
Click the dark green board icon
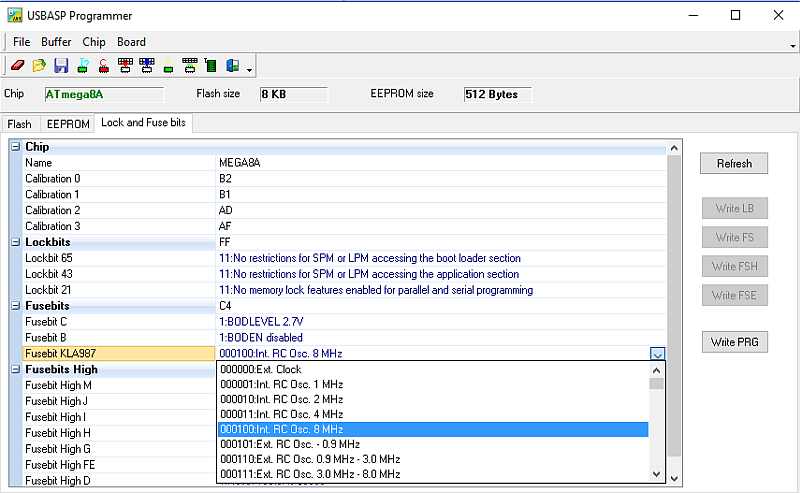coord(211,65)
